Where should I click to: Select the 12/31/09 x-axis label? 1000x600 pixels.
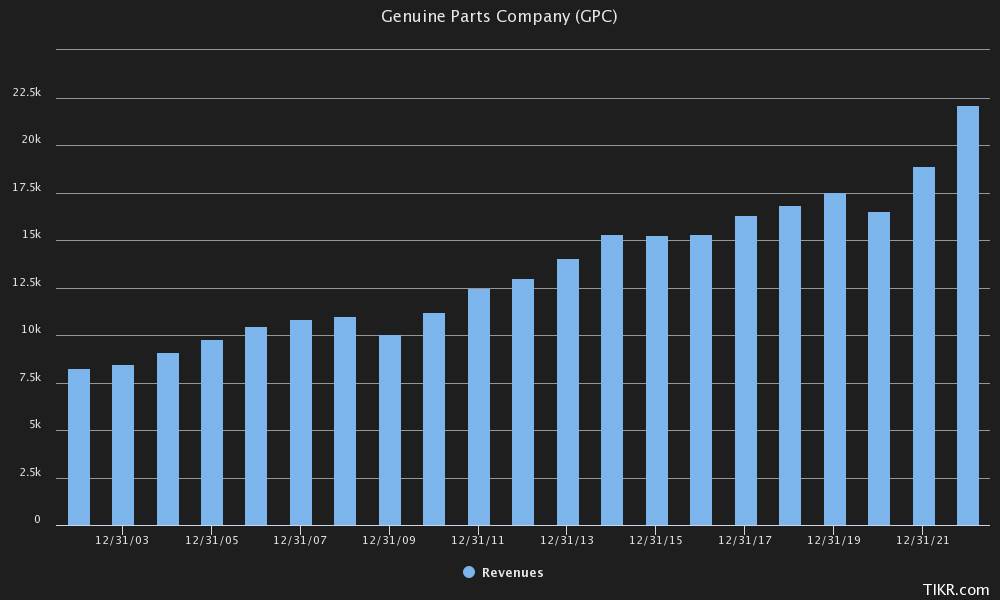389,540
